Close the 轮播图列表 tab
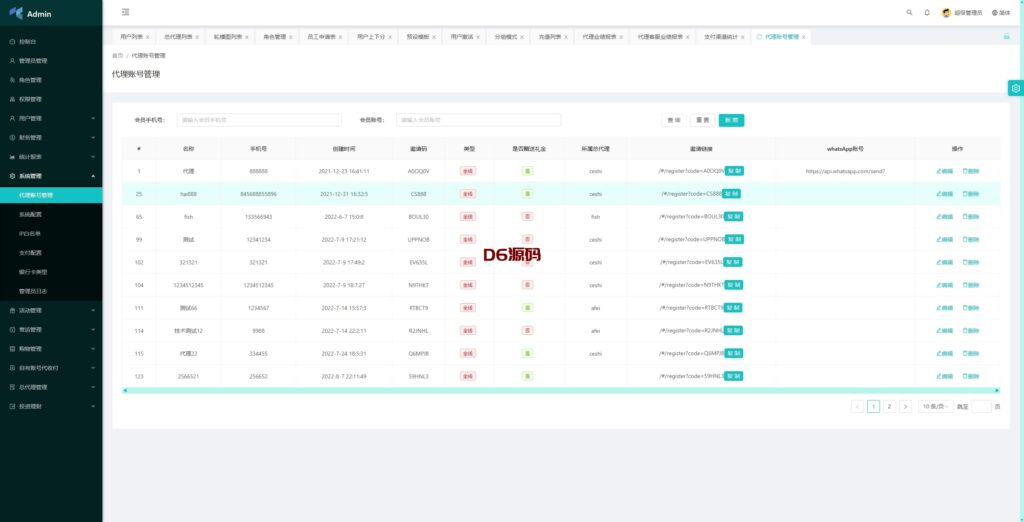The image size is (1024, 522). 247,37
